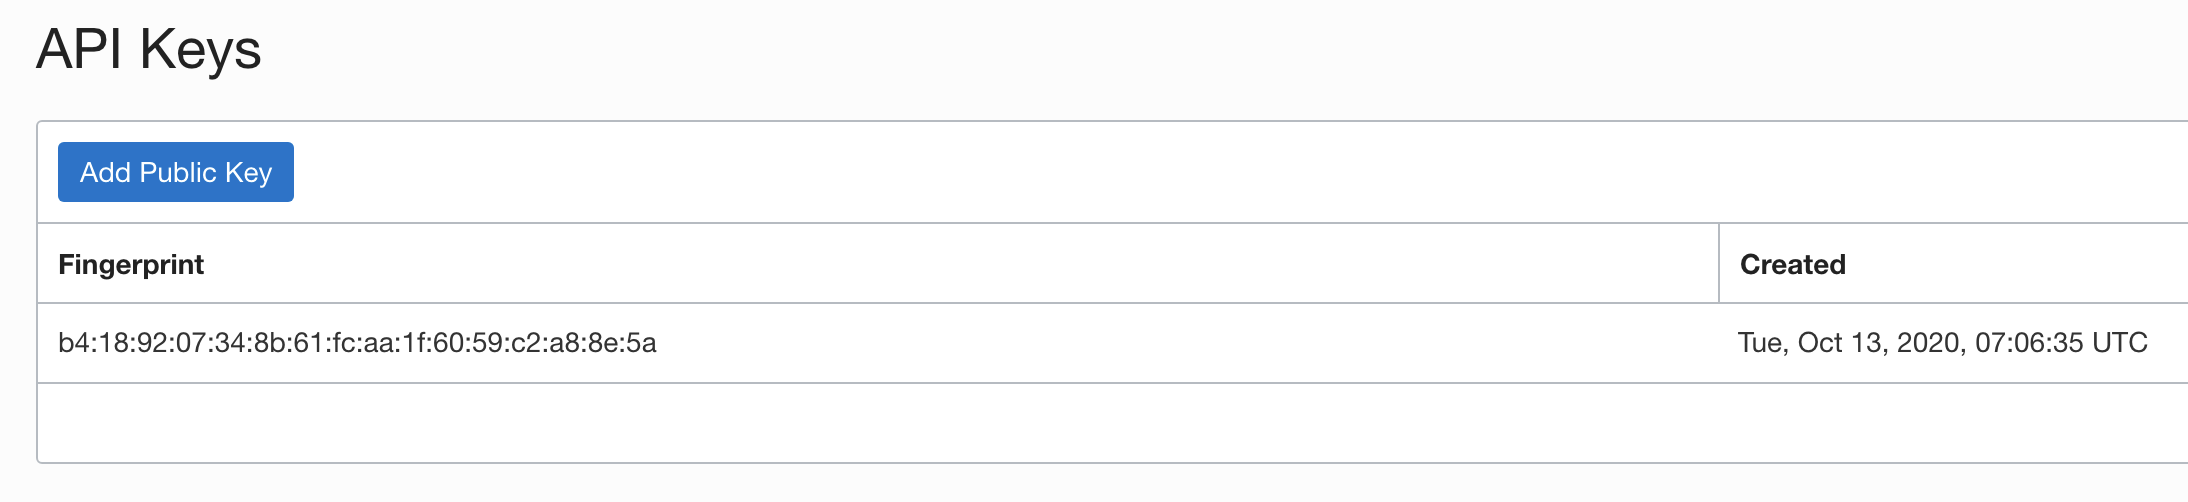Viewport: 2188px width, 502px height.
Task: Click the Add Public Key button
Action: tap(176, 172)
